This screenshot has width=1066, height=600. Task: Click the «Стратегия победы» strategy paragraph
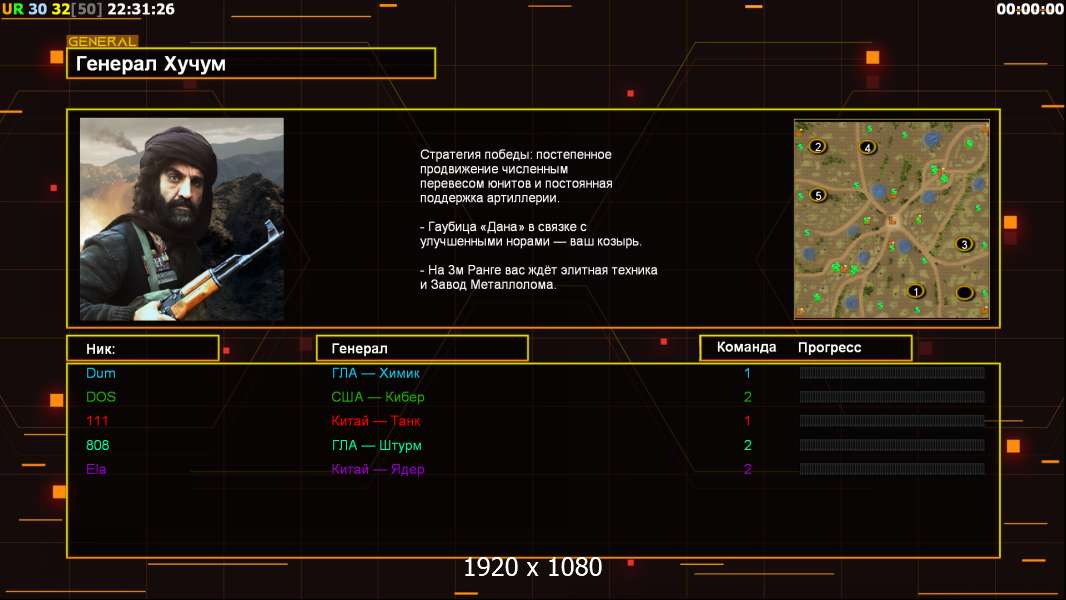click(x=516, y=176)
